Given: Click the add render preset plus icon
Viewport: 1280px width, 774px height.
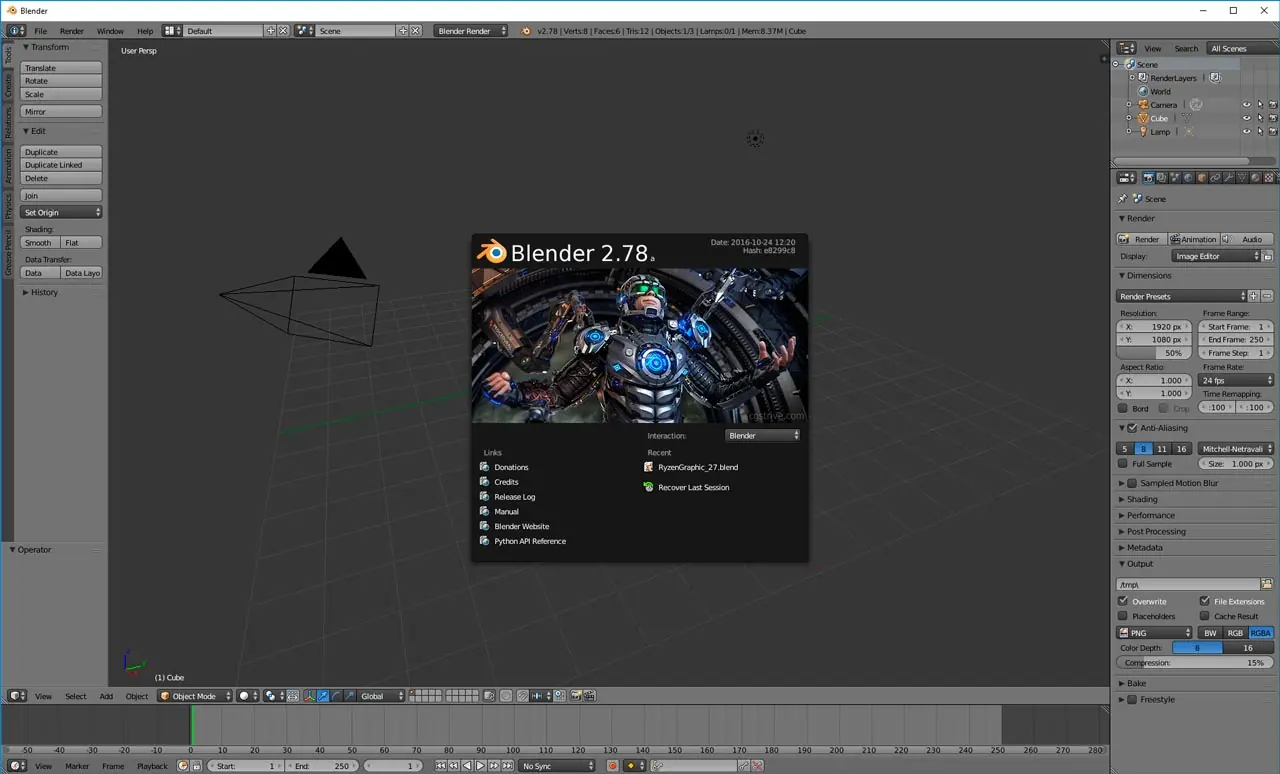Looking at the screenshot, I should pos(1254,296).
